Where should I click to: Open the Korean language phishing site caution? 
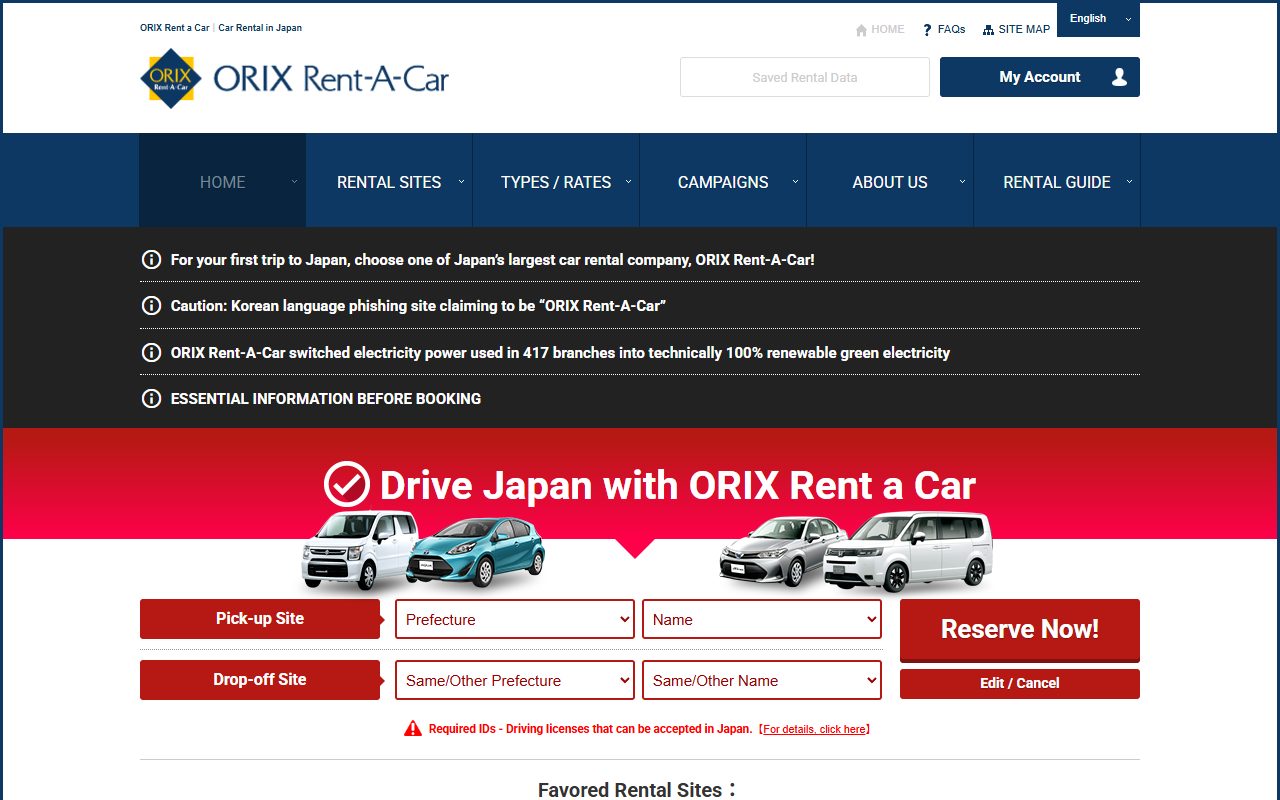click(418, 306)
